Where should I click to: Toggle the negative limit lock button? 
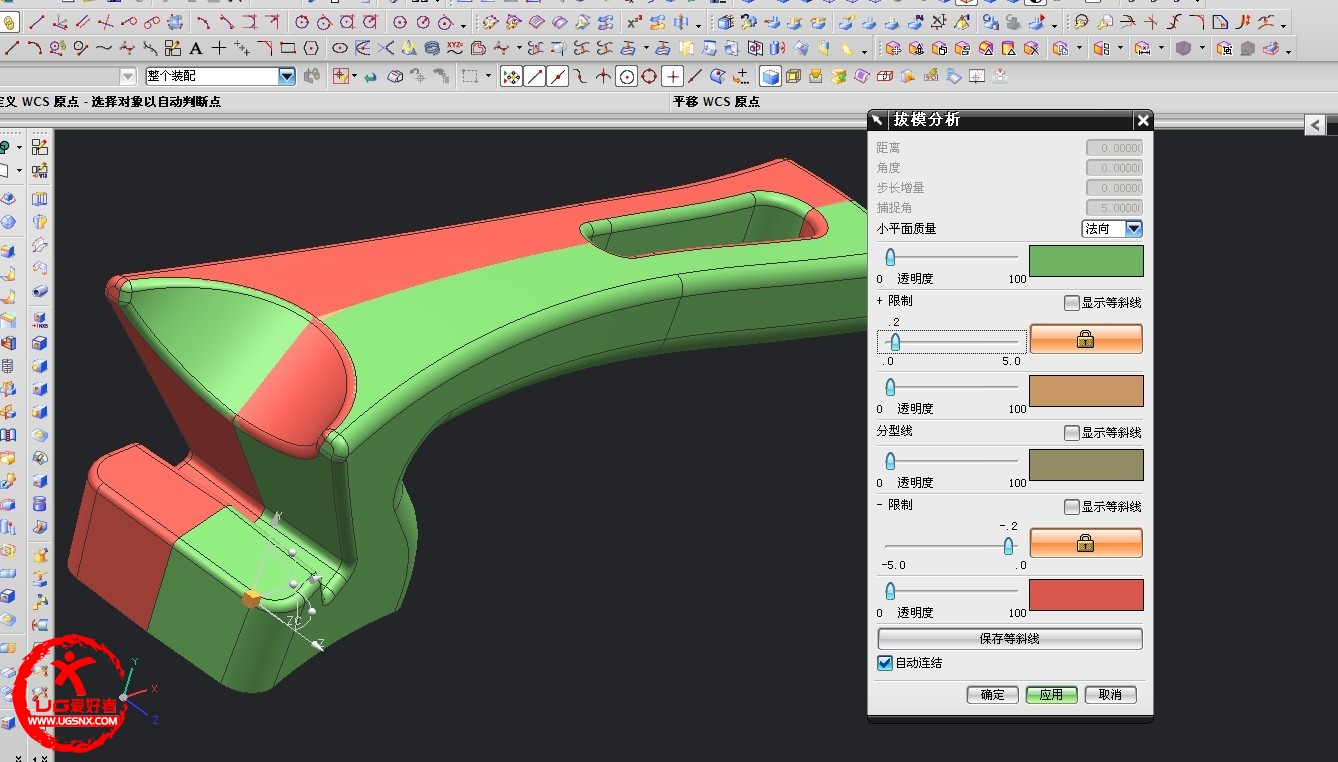pos(1086,543)
